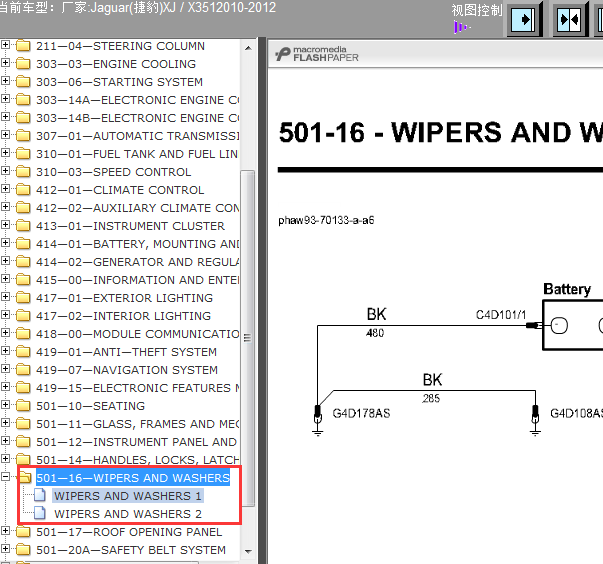
Task: Click the G4D178AS ground label
Action: point(361,413)
